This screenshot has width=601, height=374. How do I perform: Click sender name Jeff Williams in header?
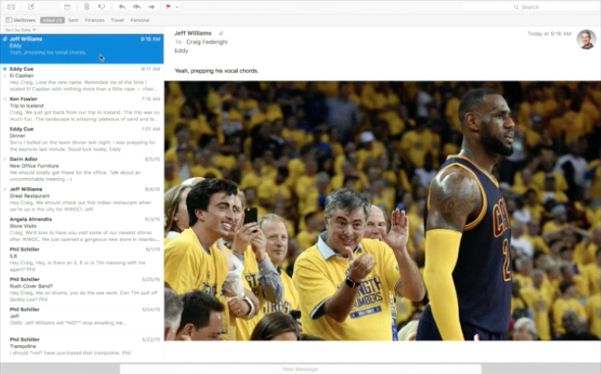[x=193, y=33]
